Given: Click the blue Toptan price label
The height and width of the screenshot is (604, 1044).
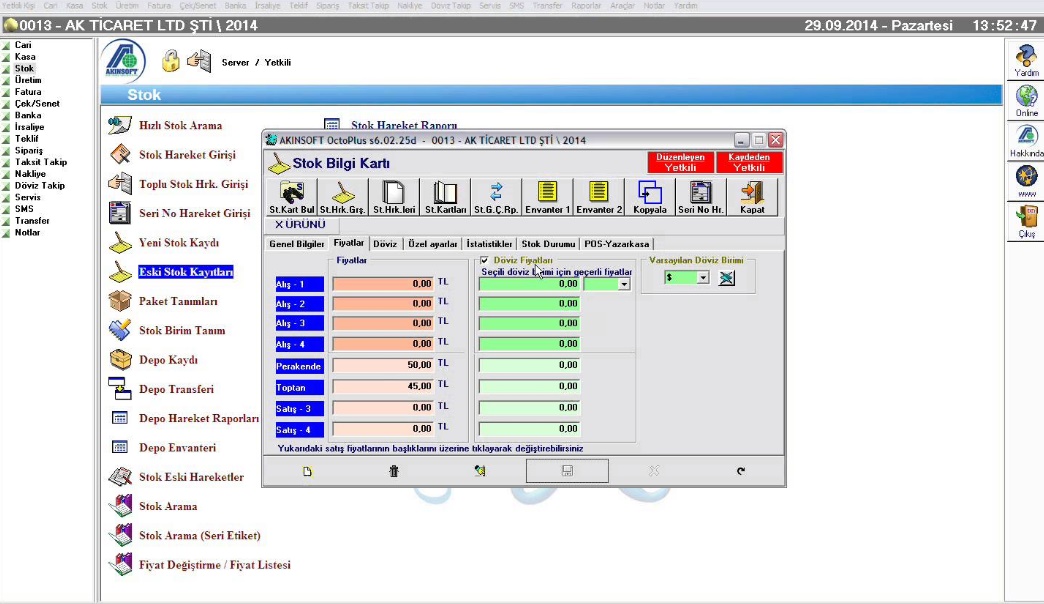Looking at the screenshot, I should [x=299, y=387].
